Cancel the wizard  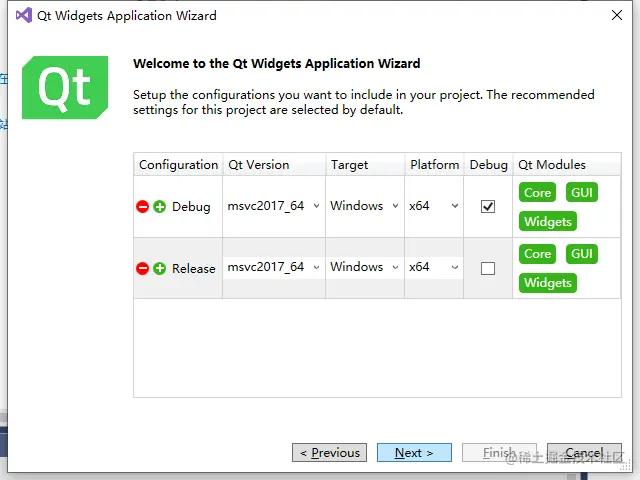tap(584, 453)
